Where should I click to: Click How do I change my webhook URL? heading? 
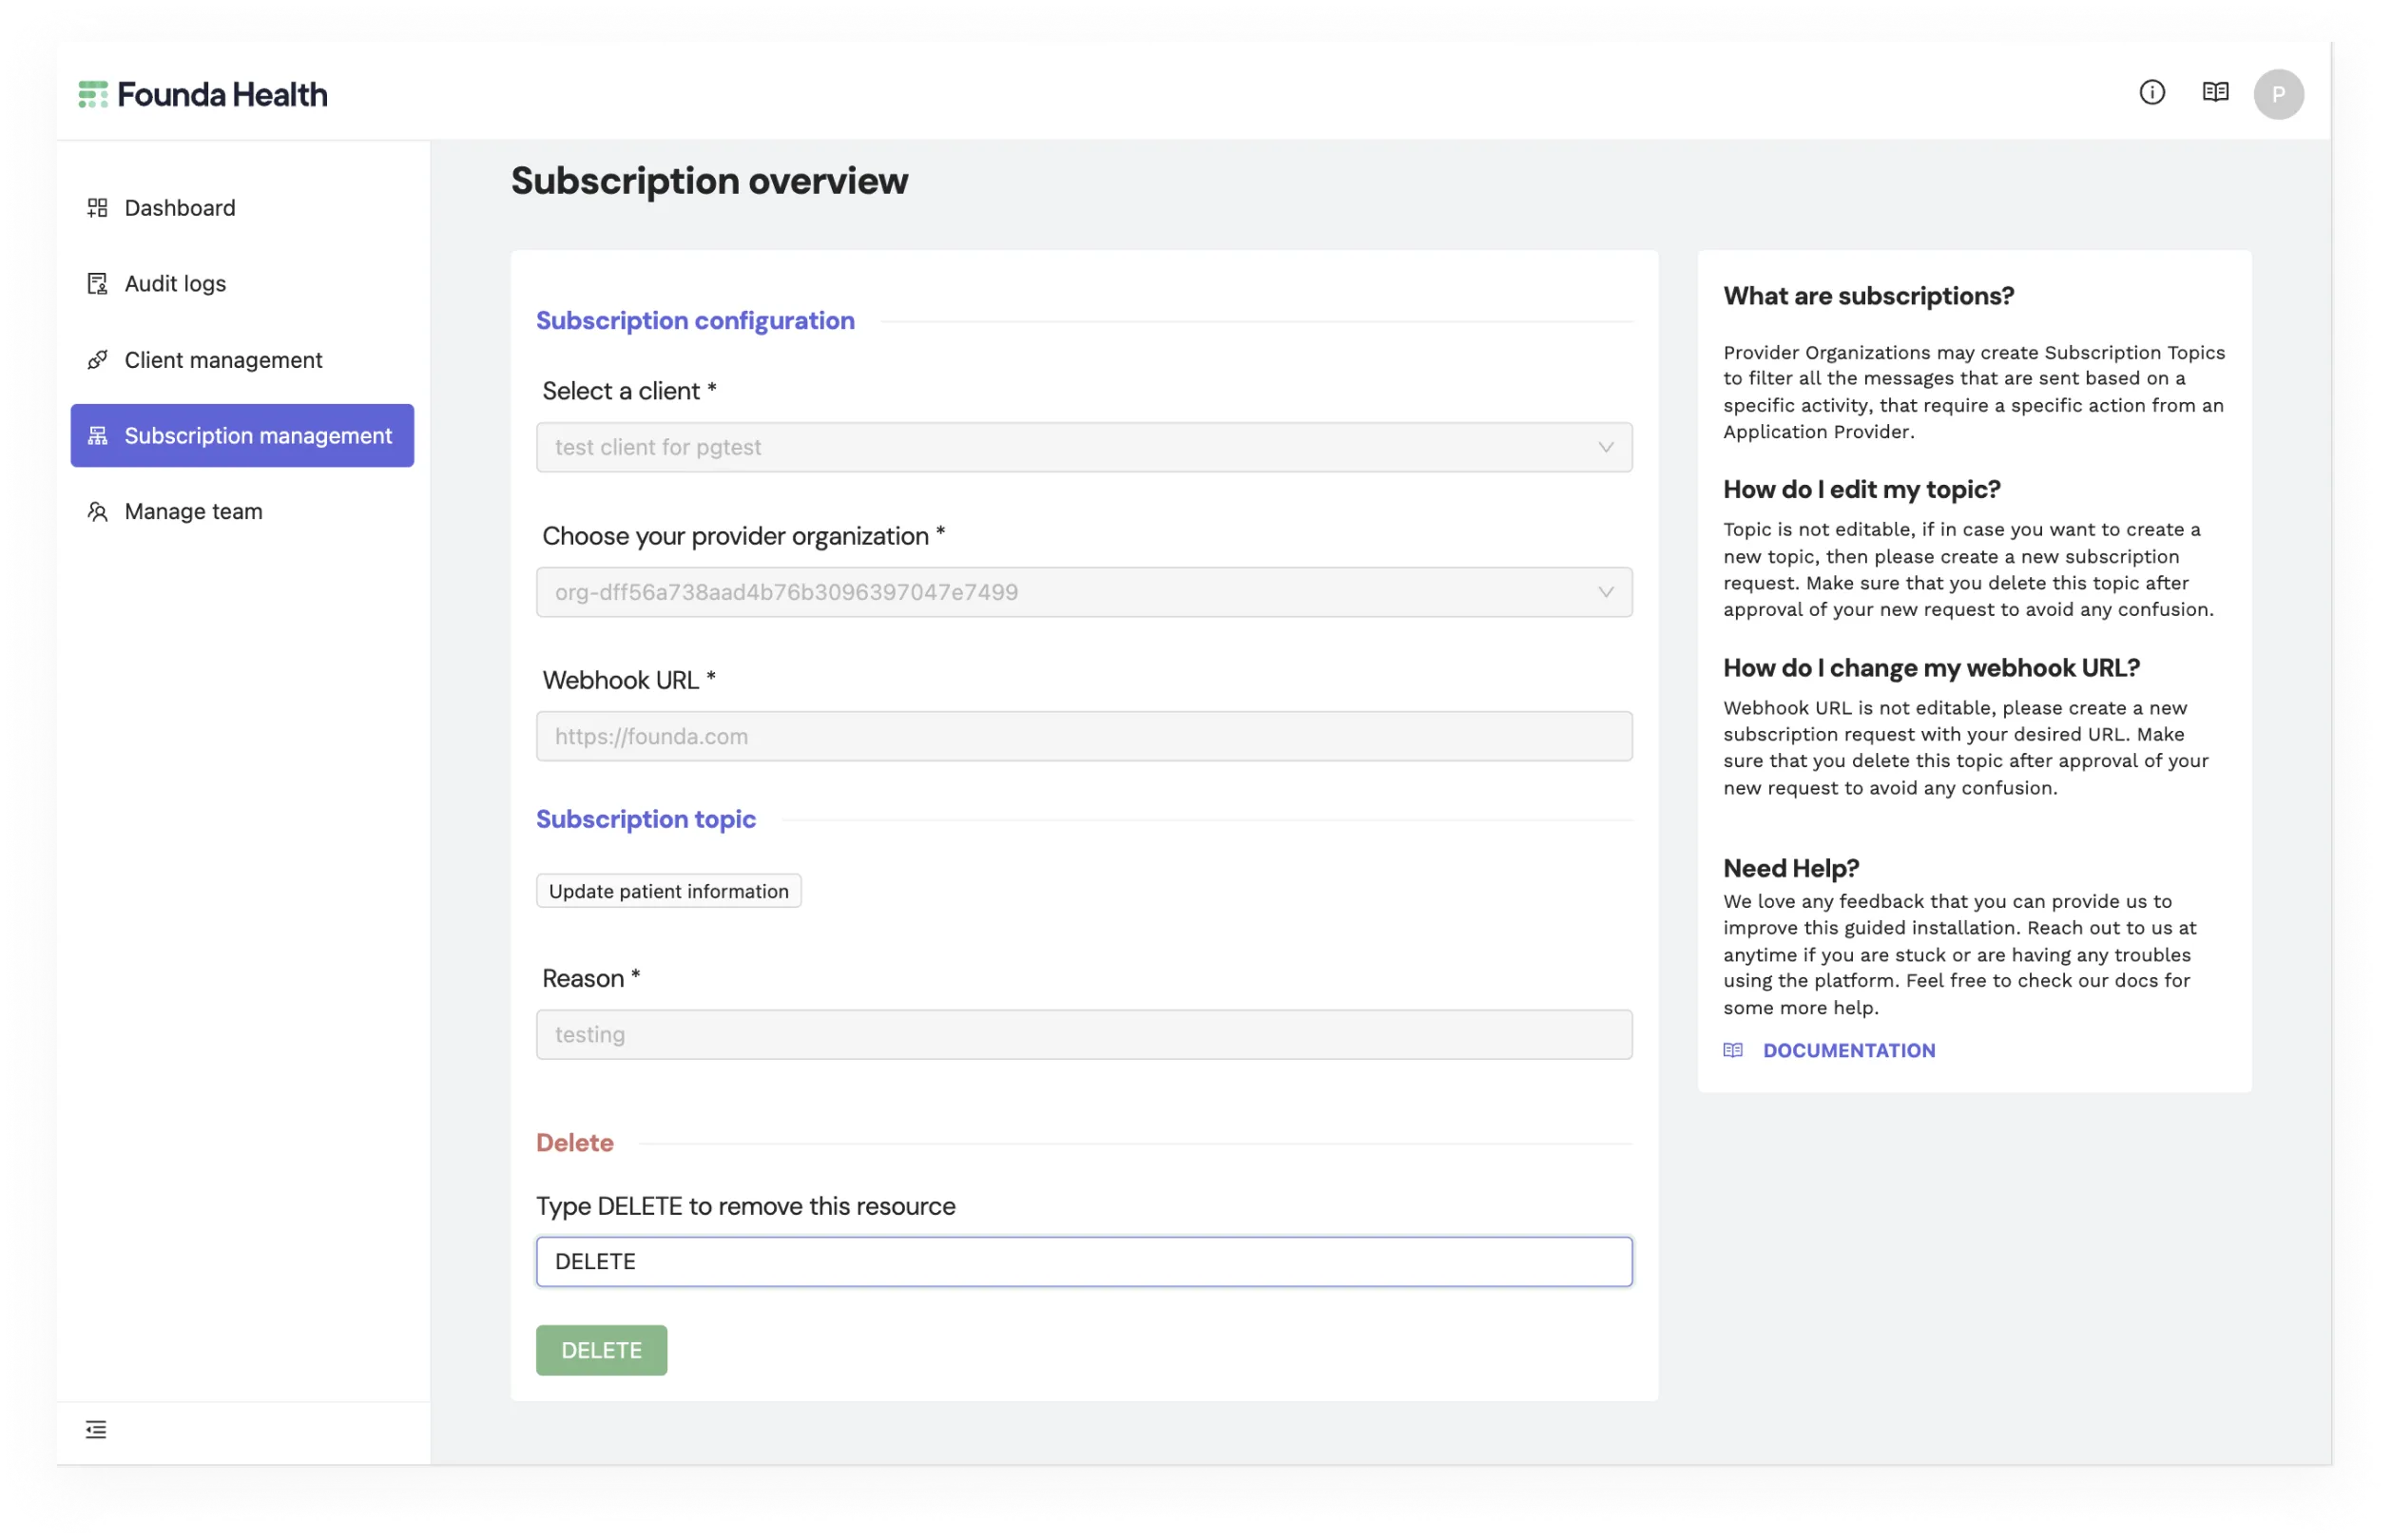[1931, 667]
